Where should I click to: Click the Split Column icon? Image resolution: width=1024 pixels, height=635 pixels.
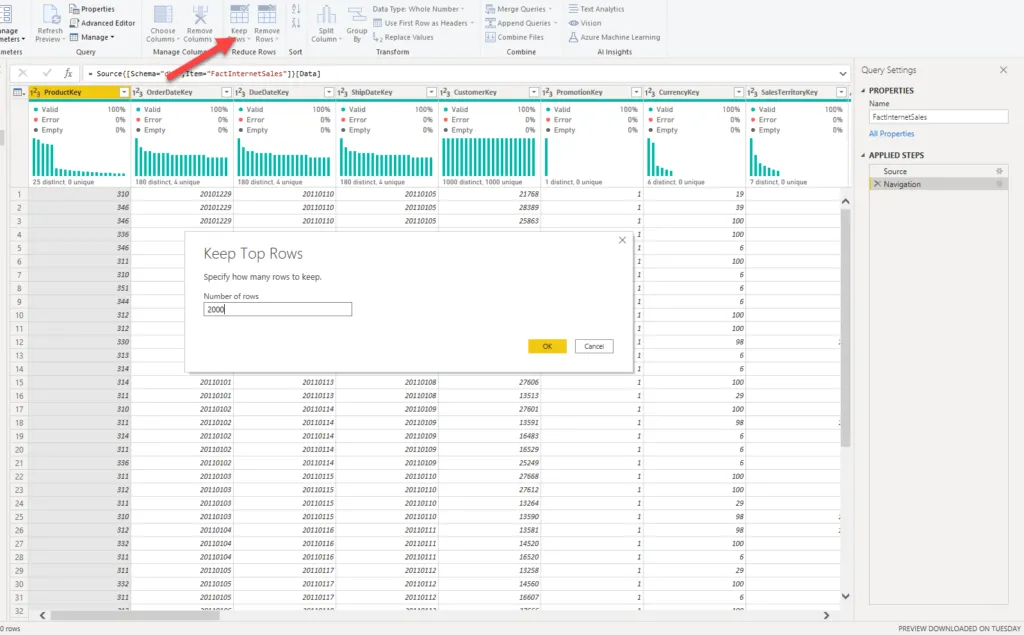tap(326, 14)
